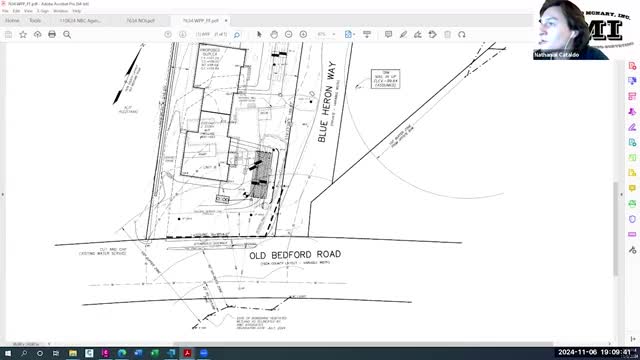Select the highlighter pen tool
The height and width of the screenshot is (360, 640).
pyautogui.click(x=403, y=35)
